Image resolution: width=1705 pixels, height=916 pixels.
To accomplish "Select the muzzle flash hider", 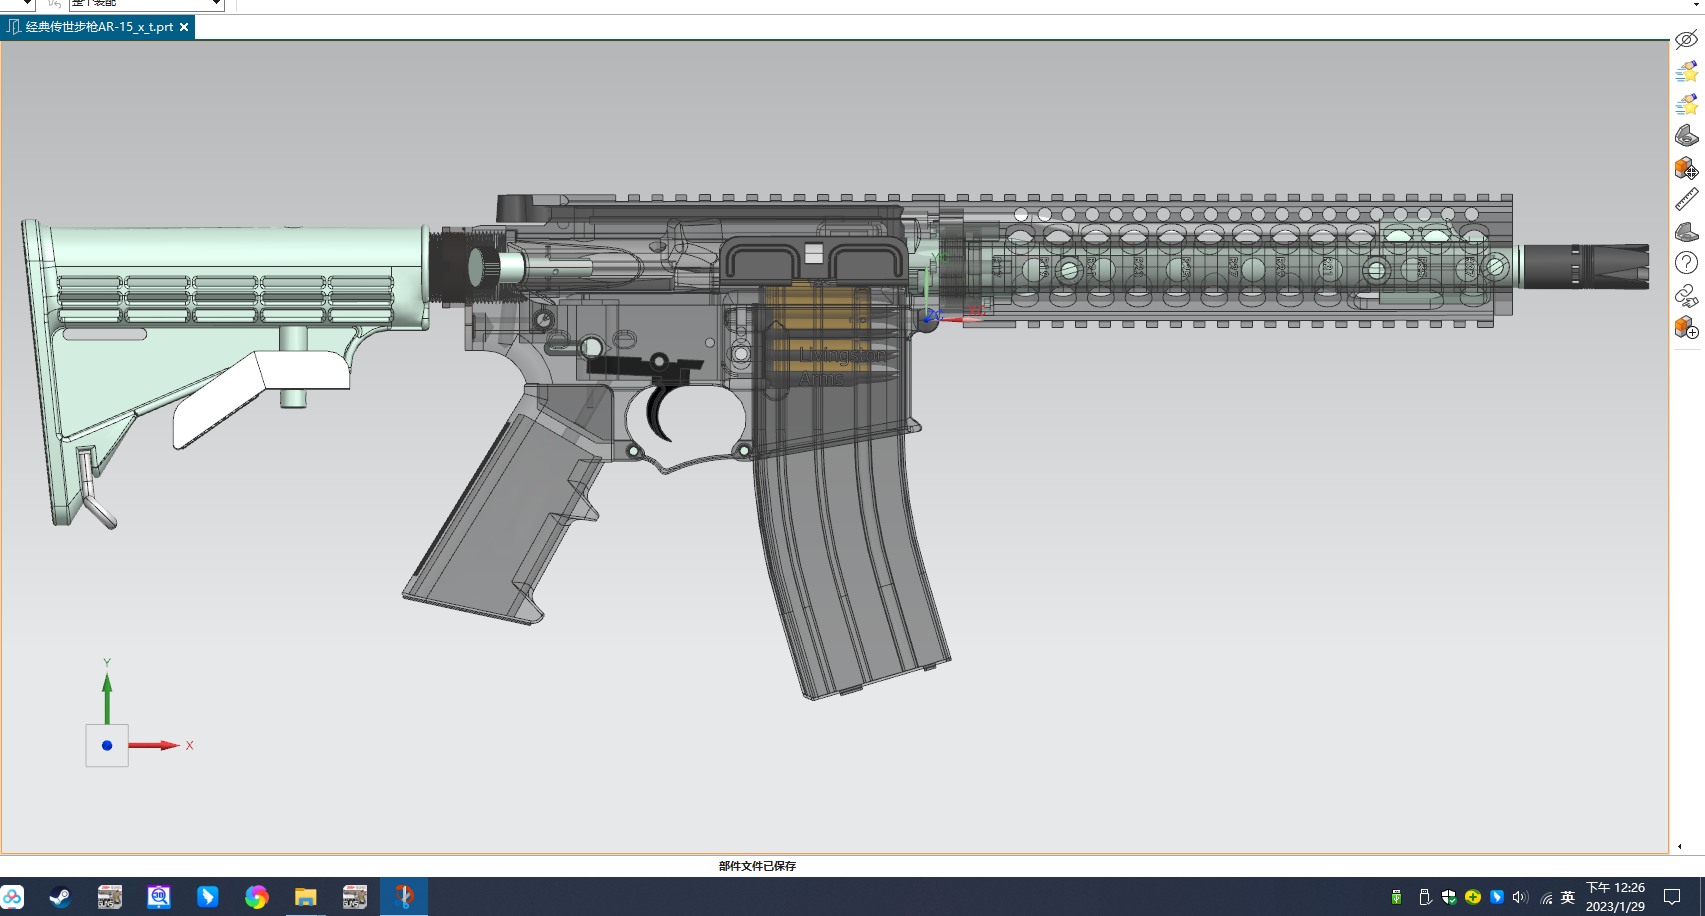I will [1586, 266].
